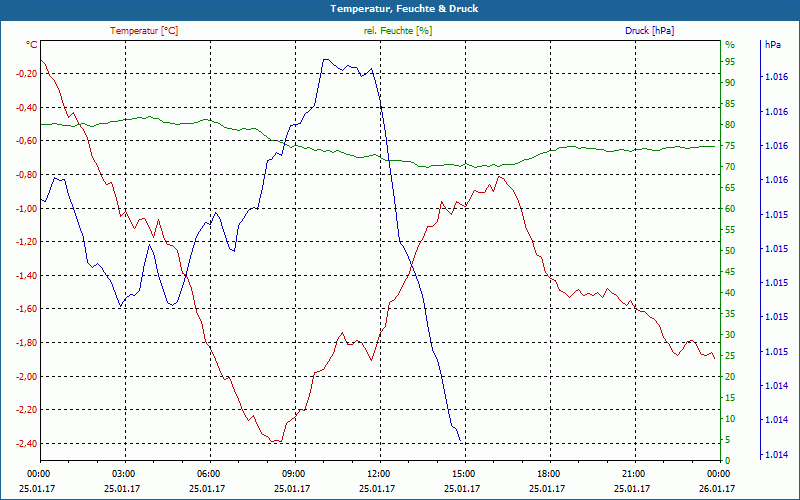Click the 09:00 time axis label
This screenshot has height=500, width=800.
[292, 474]
